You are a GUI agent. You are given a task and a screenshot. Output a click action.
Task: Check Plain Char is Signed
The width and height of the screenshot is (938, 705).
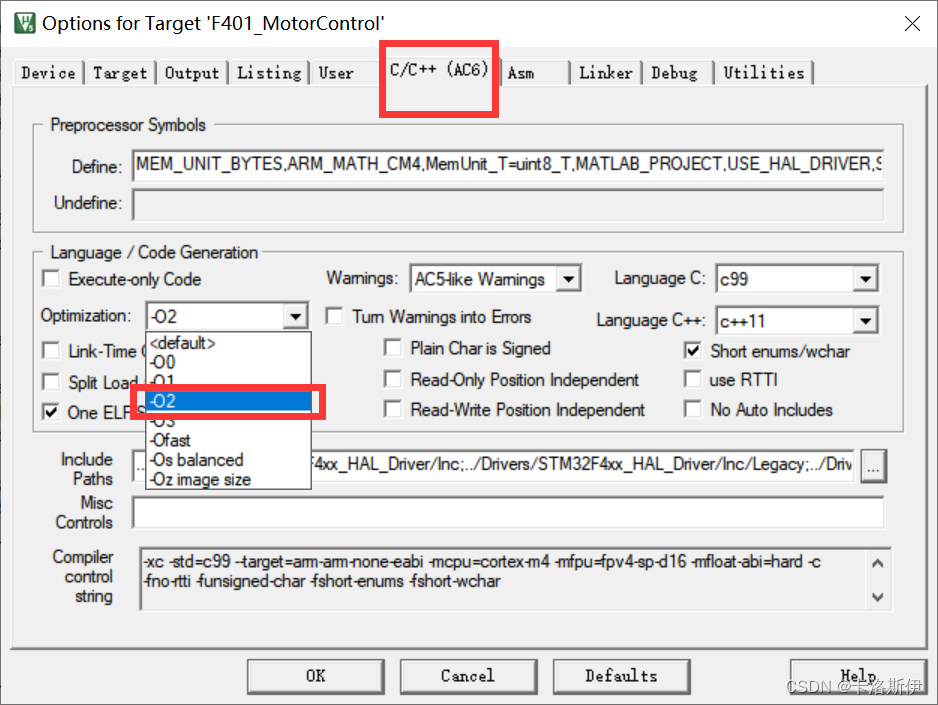393,347
